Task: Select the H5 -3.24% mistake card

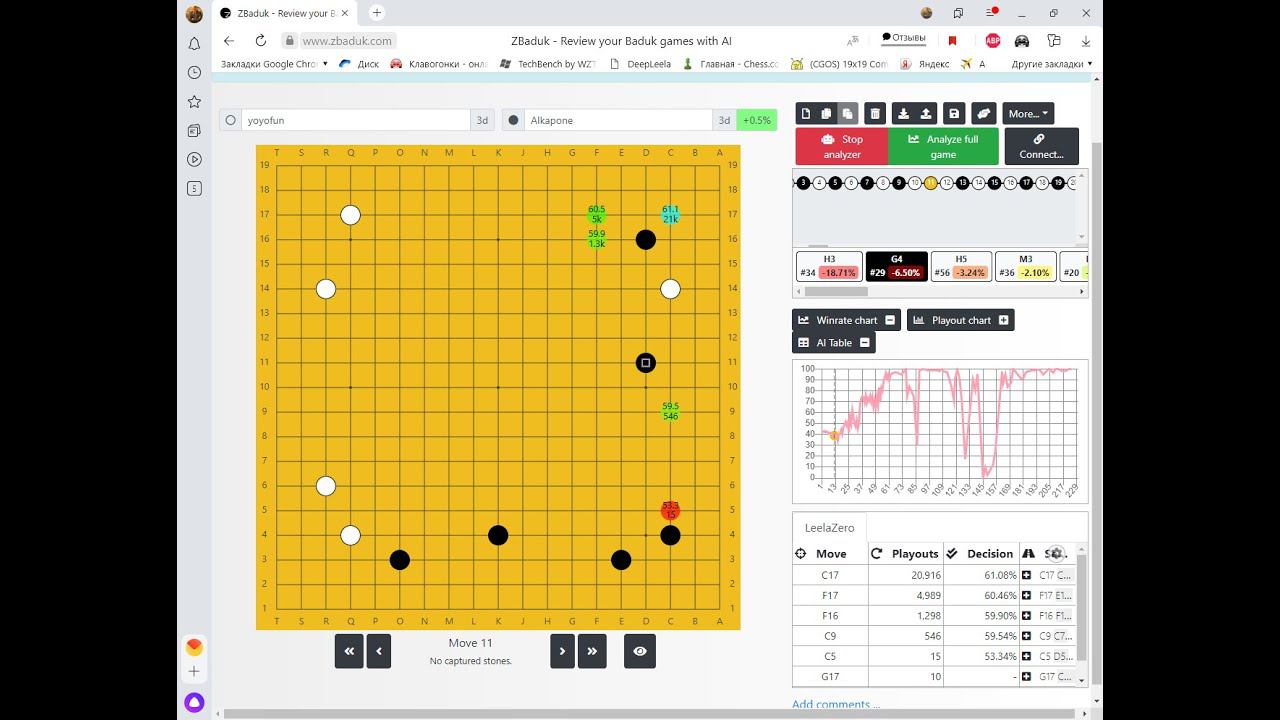Action: click(x=961, y=266)
